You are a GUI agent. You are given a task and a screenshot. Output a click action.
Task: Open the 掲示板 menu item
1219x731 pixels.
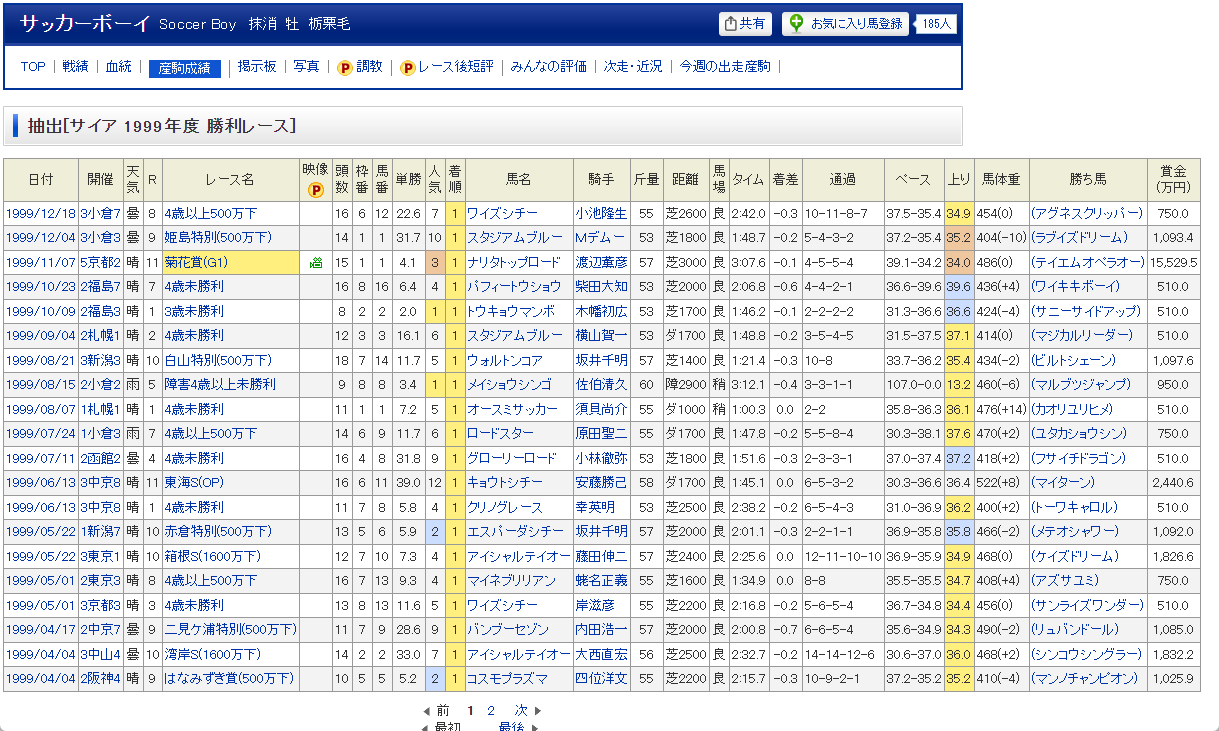tap(257, 67)
